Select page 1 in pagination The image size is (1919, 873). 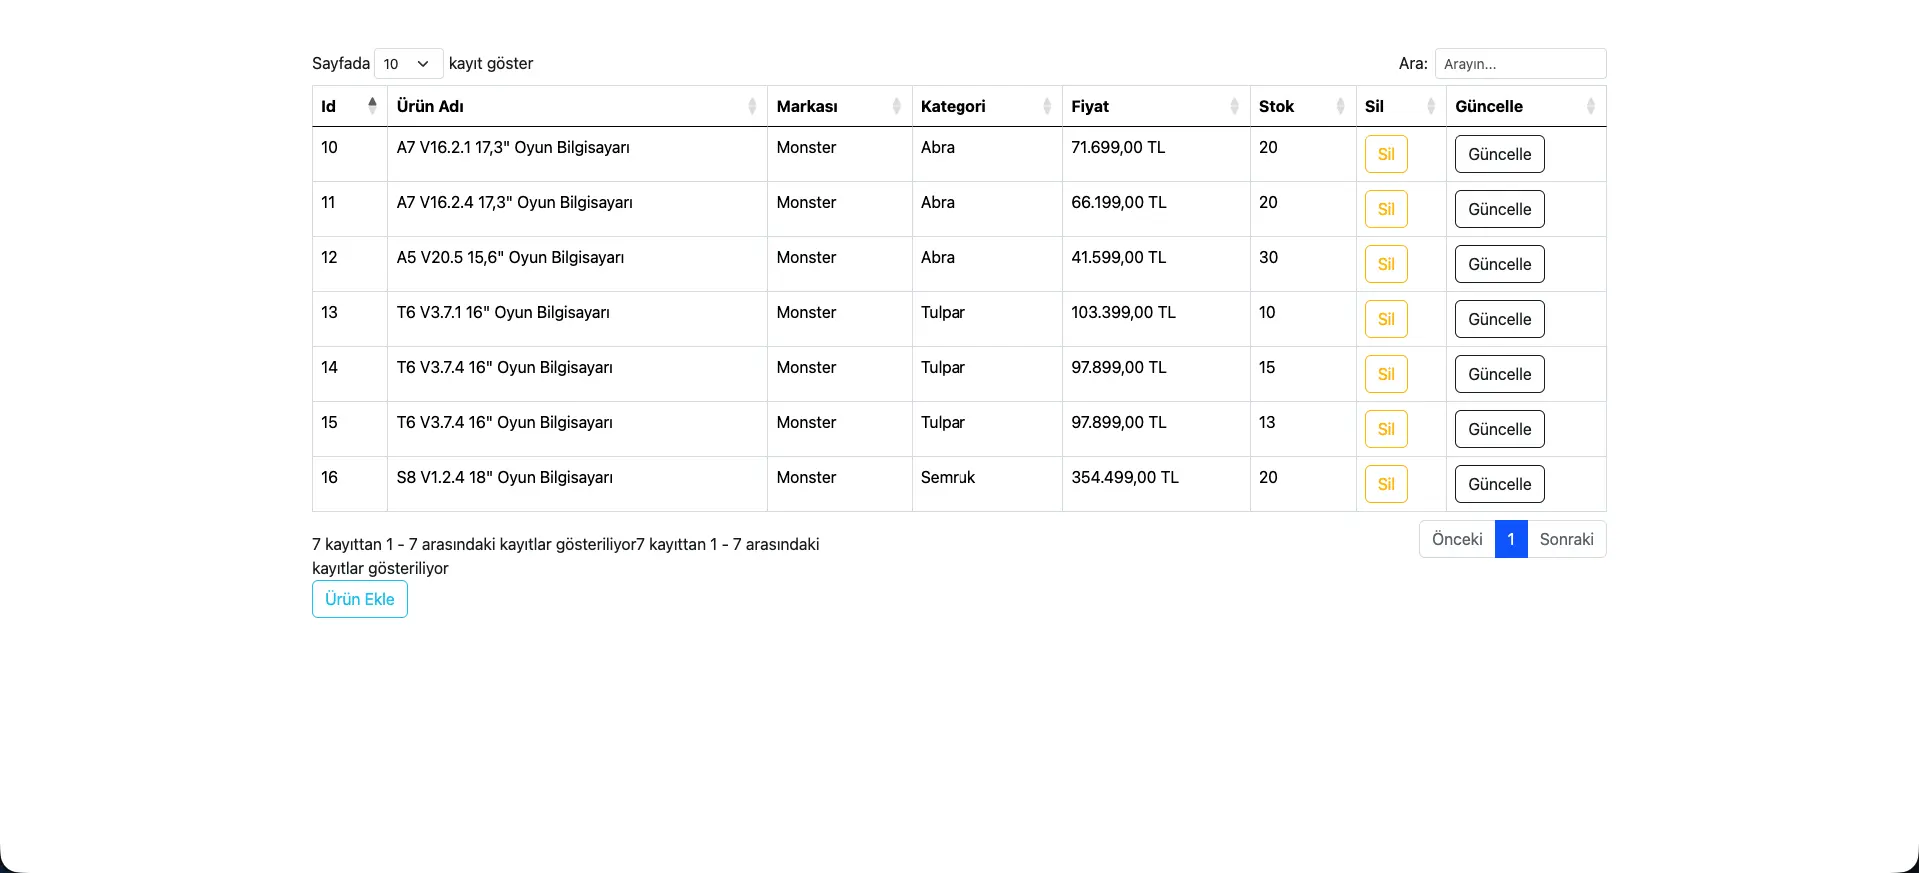[1510, 539]
